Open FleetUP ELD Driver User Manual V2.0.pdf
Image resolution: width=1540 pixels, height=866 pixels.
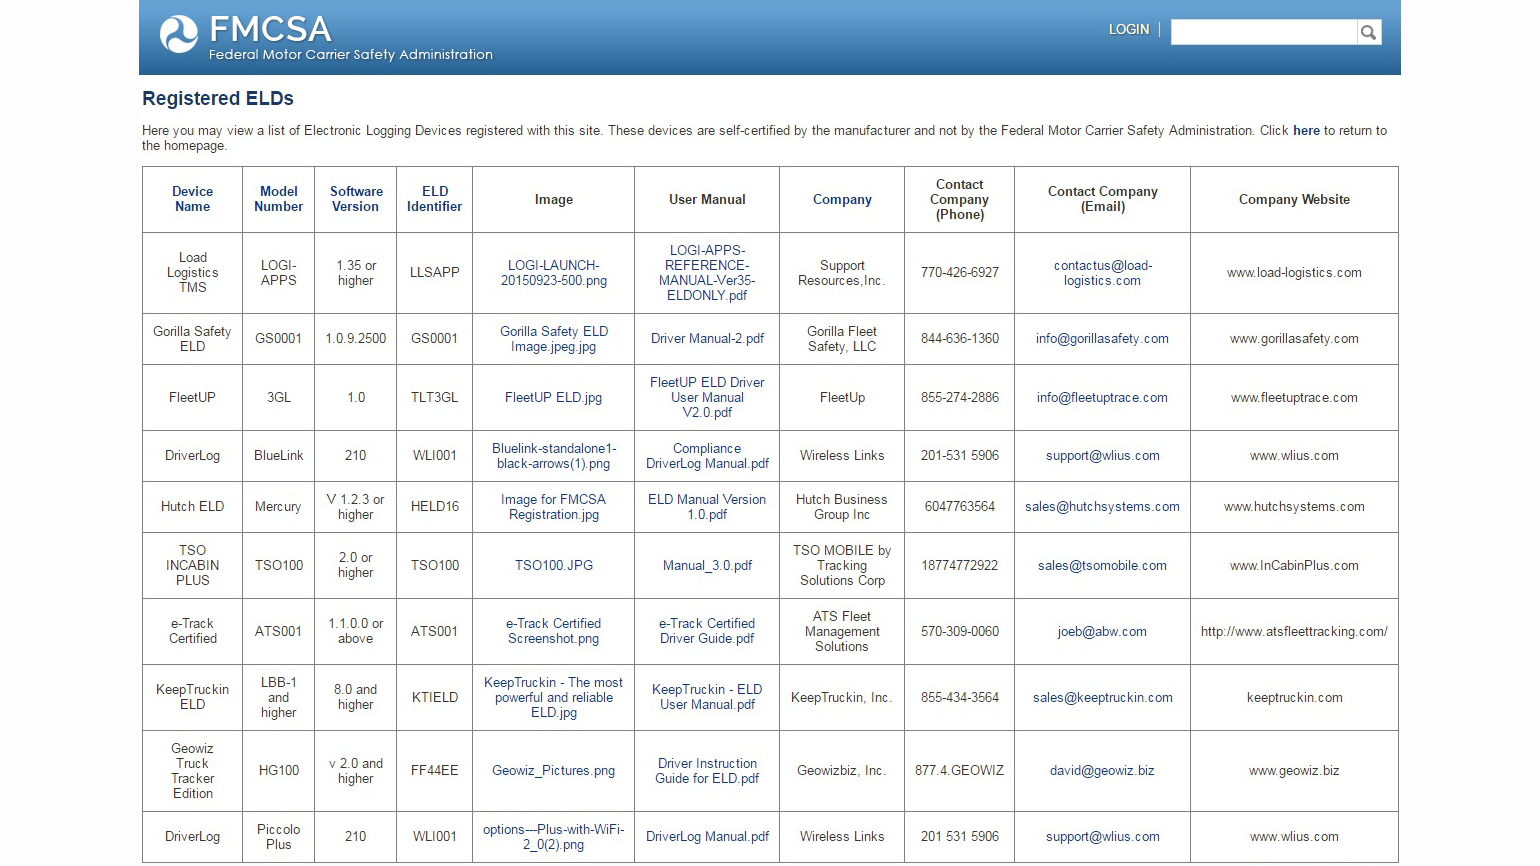click(x=707, y=397)
